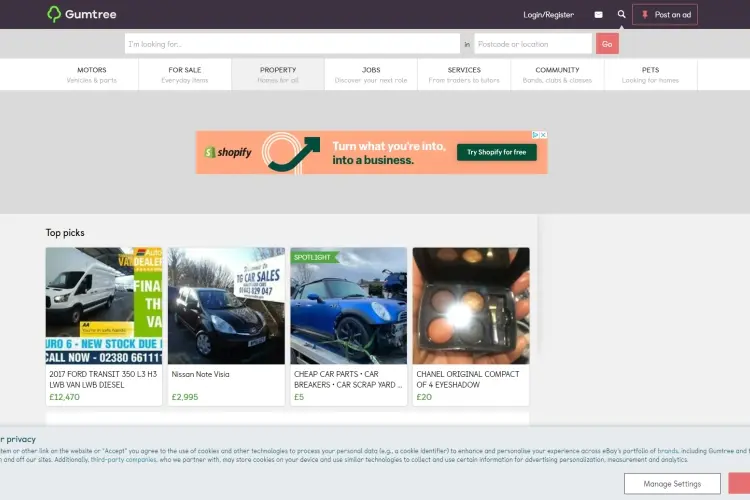This screenshot has height=500, width=750.
Task: Click Turn what you're into Shopify ad text
Action: tap(388, 153)
